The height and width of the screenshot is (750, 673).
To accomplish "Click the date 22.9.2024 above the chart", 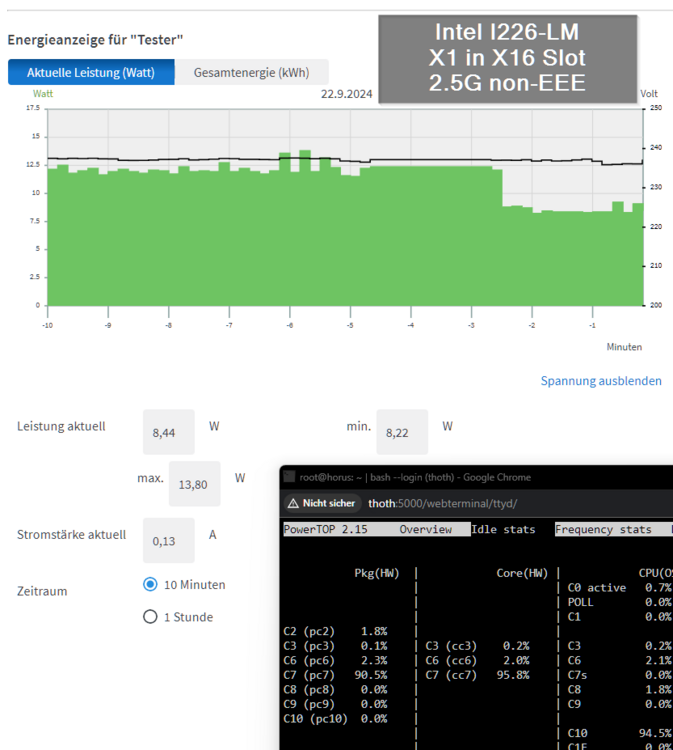I will 346,94.
